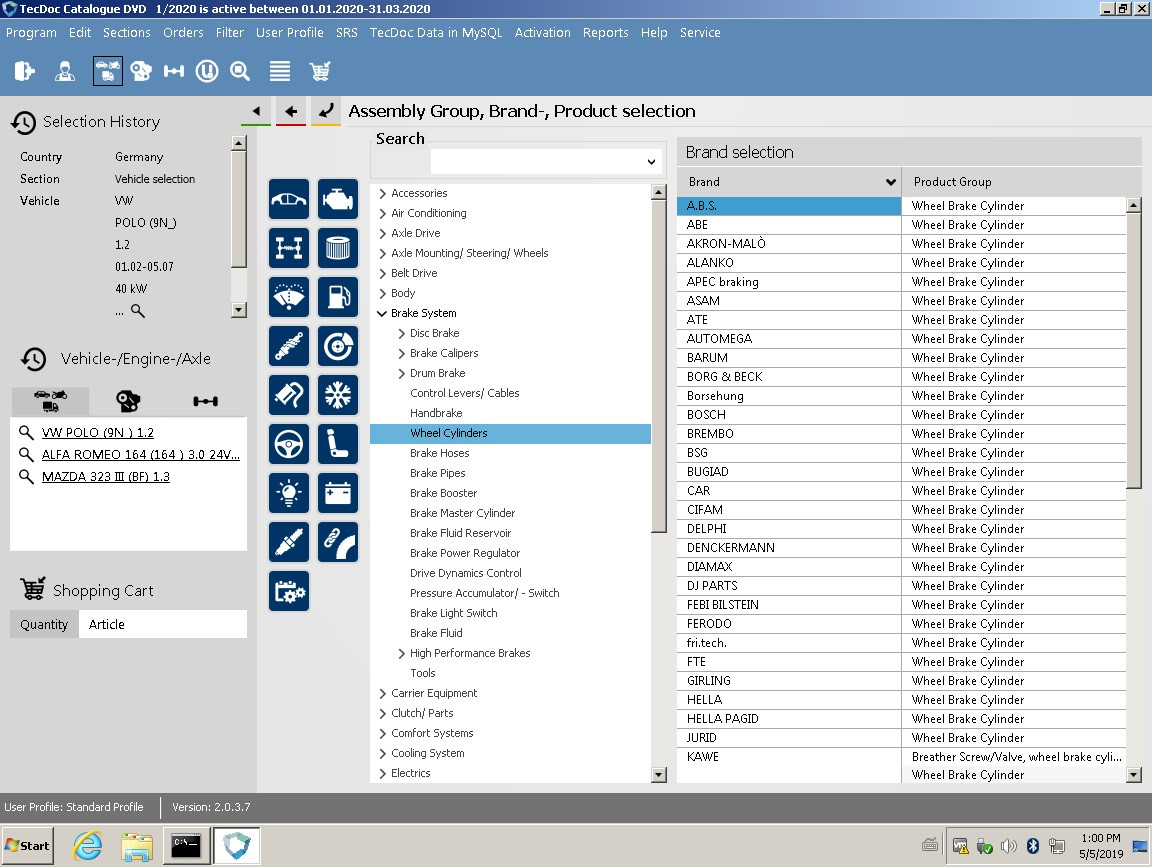Open VW POLO (9N_) 1.2 history link

click(x=98, y=433)
